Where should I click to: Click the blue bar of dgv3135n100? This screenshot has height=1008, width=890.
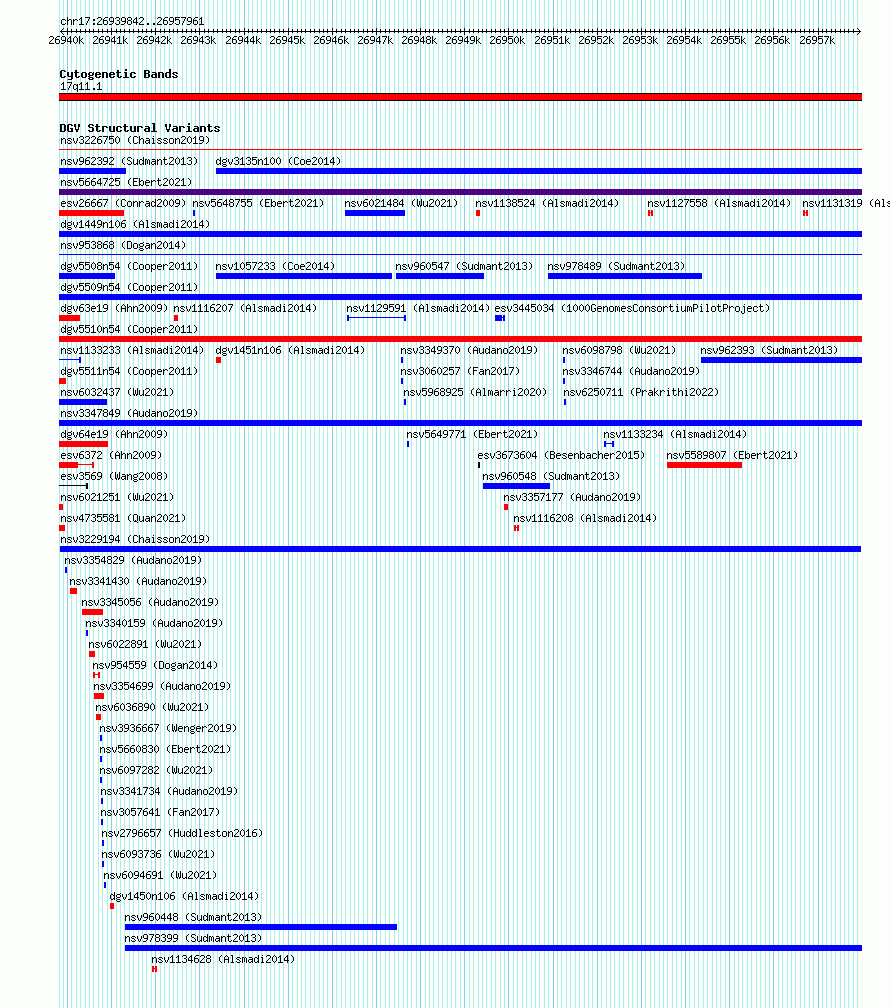[539, 171]
